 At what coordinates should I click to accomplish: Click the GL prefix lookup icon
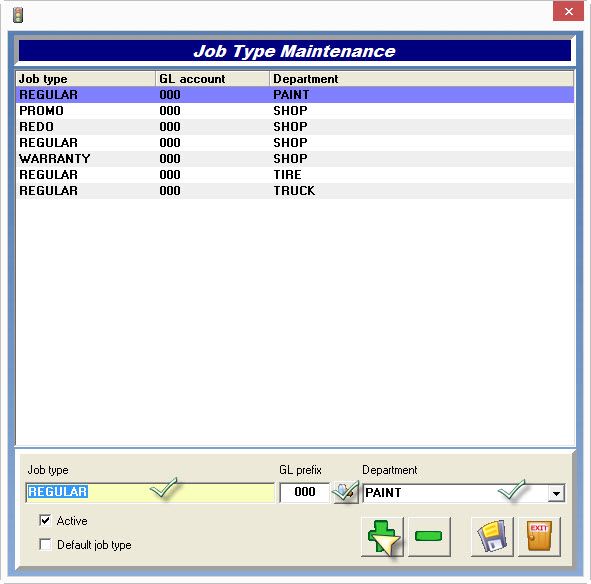(x=344, y=492)
